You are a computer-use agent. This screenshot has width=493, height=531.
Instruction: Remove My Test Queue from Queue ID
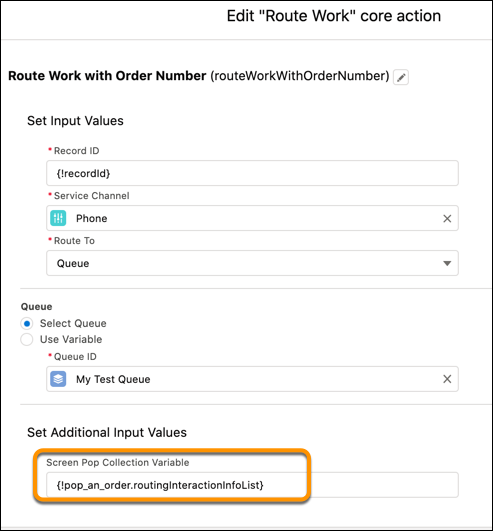(447, 379)
